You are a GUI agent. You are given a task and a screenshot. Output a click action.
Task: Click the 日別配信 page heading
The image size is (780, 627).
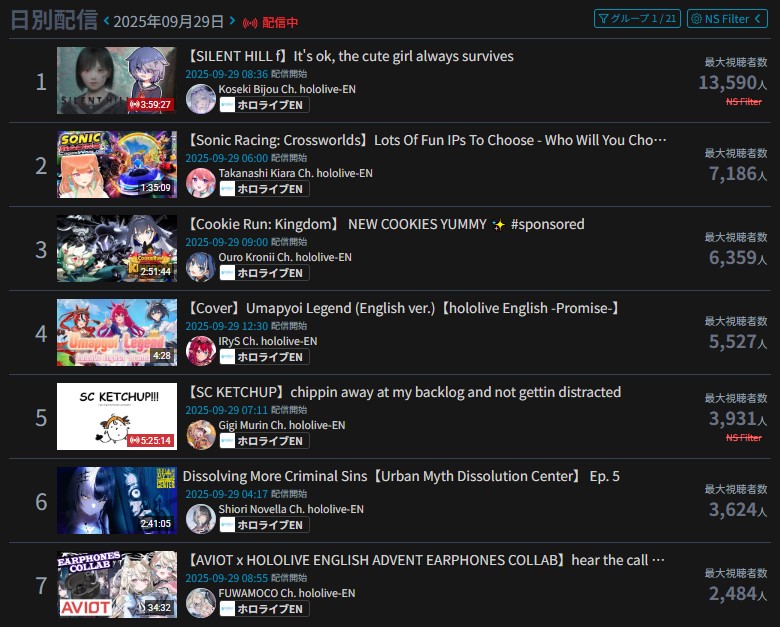54,20
